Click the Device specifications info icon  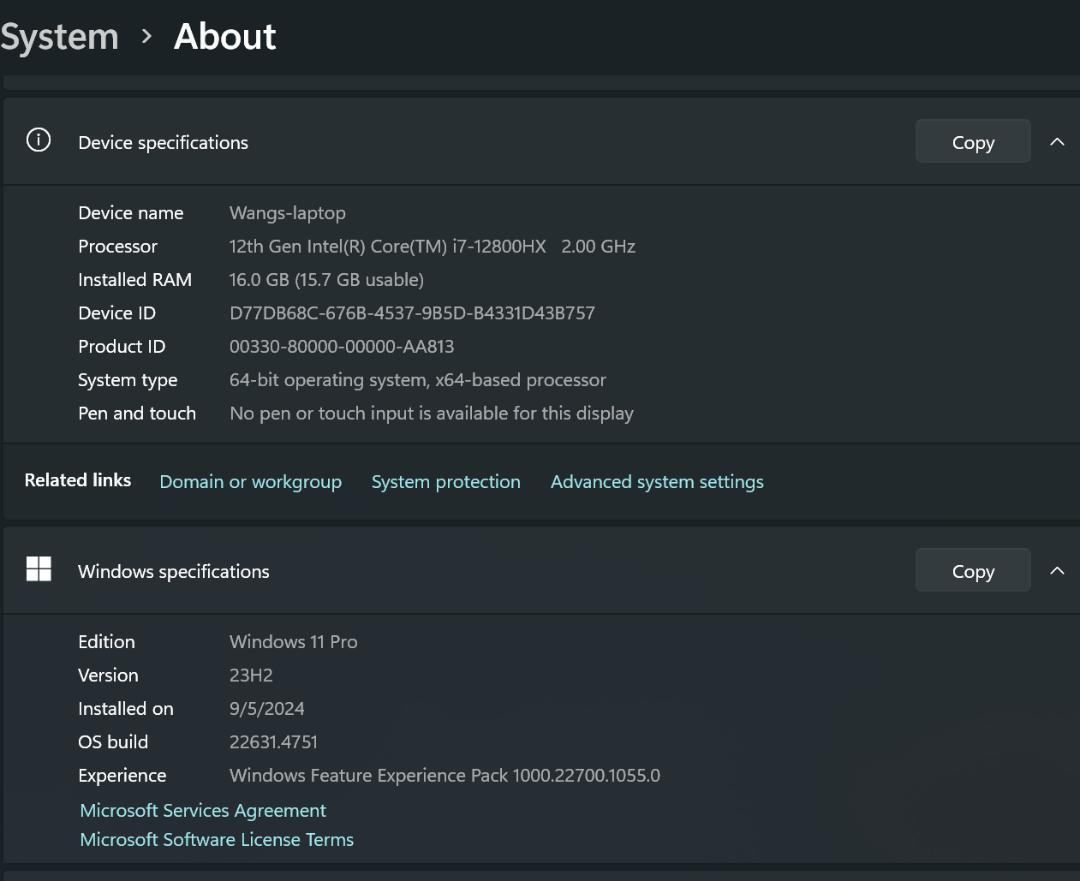pyautogui.click(x=39, y=140)
